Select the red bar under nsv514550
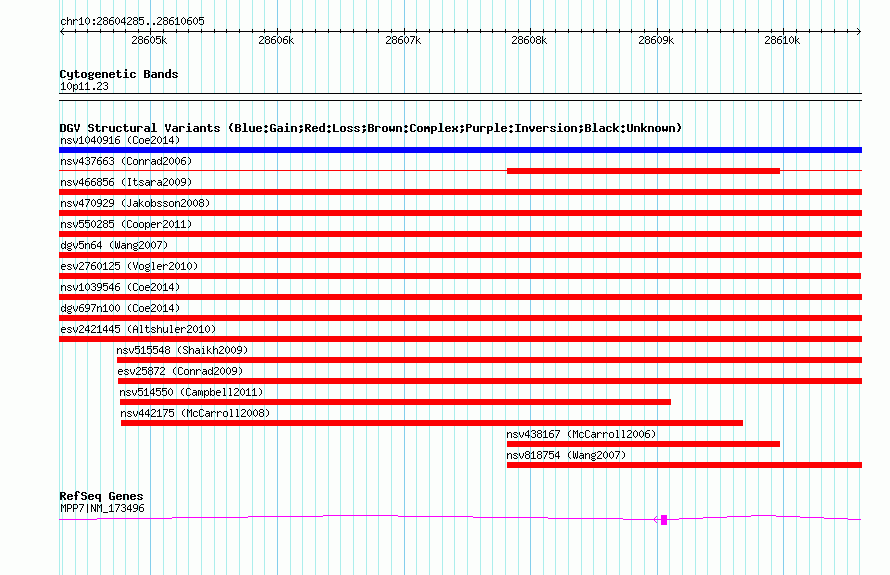This screenshot has height=575, width=890. click(395, 402)
